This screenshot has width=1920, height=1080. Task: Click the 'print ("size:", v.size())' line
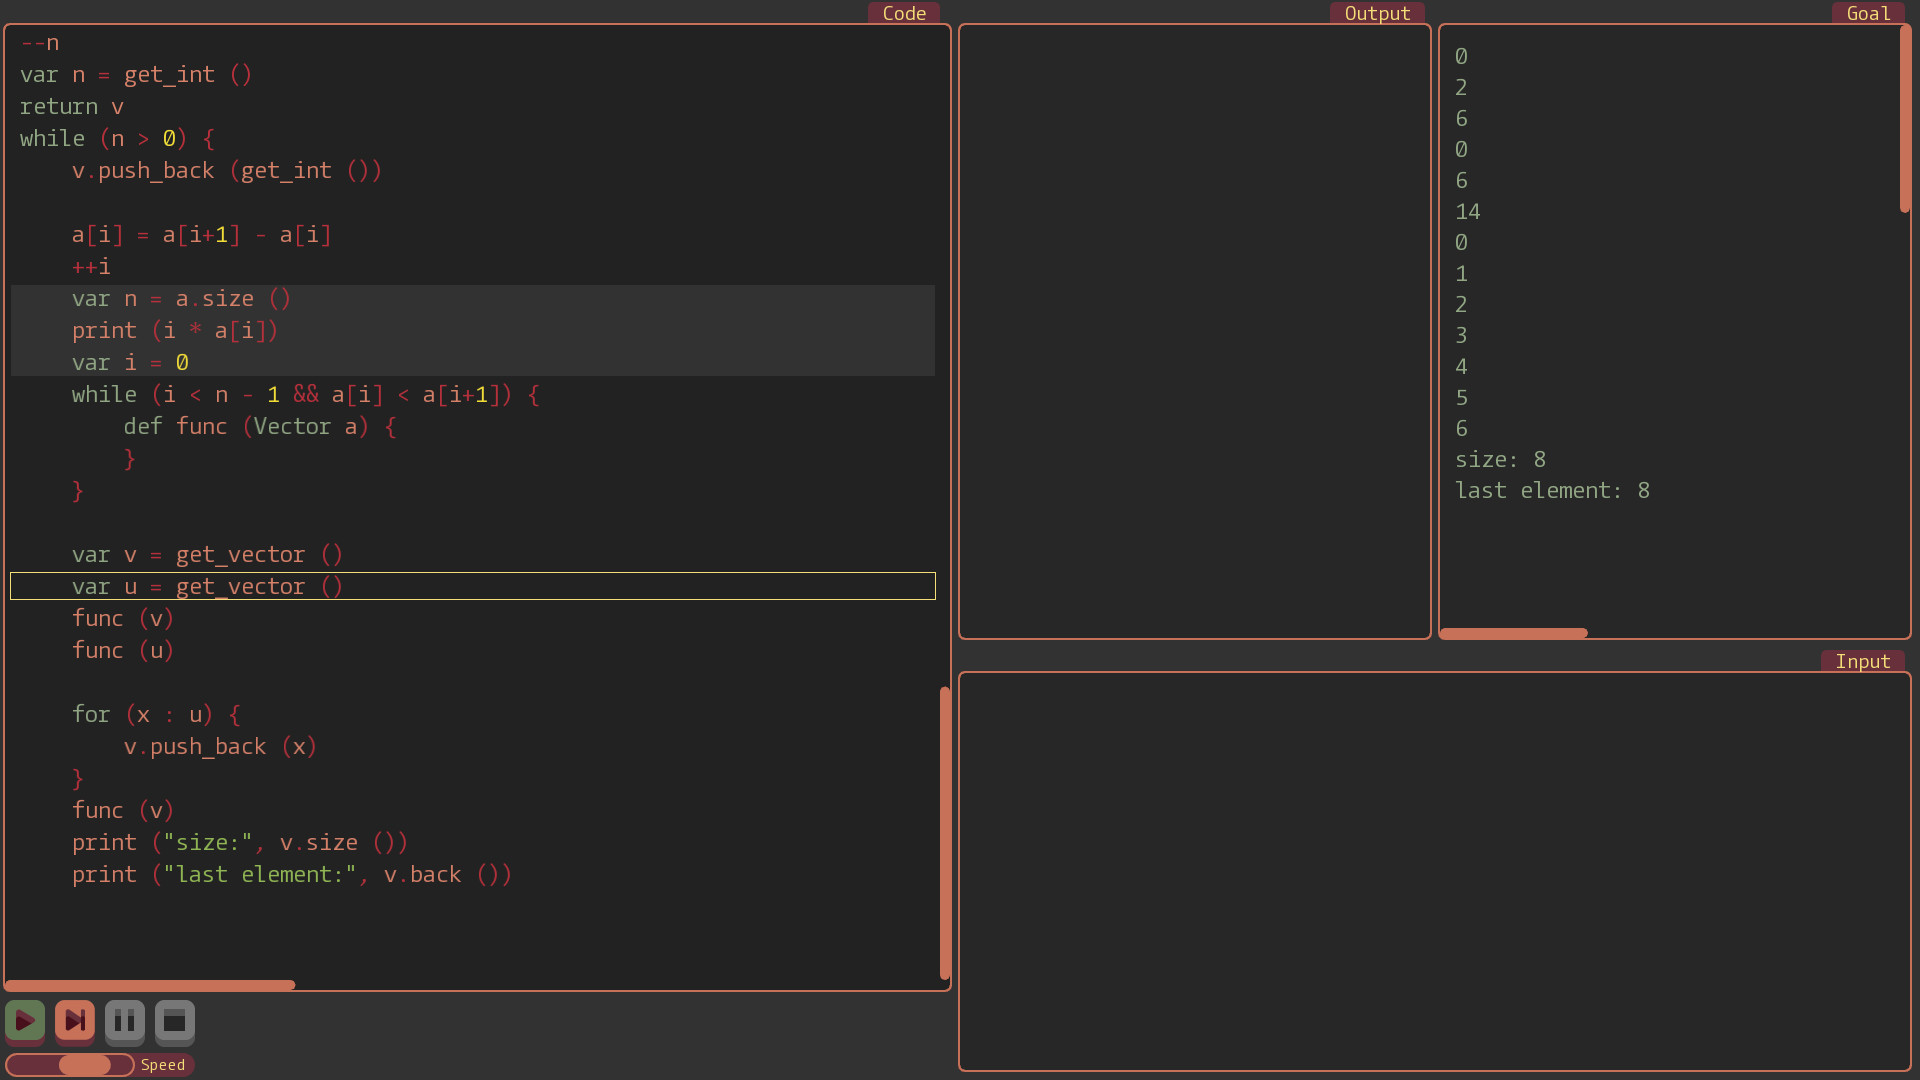240,842
